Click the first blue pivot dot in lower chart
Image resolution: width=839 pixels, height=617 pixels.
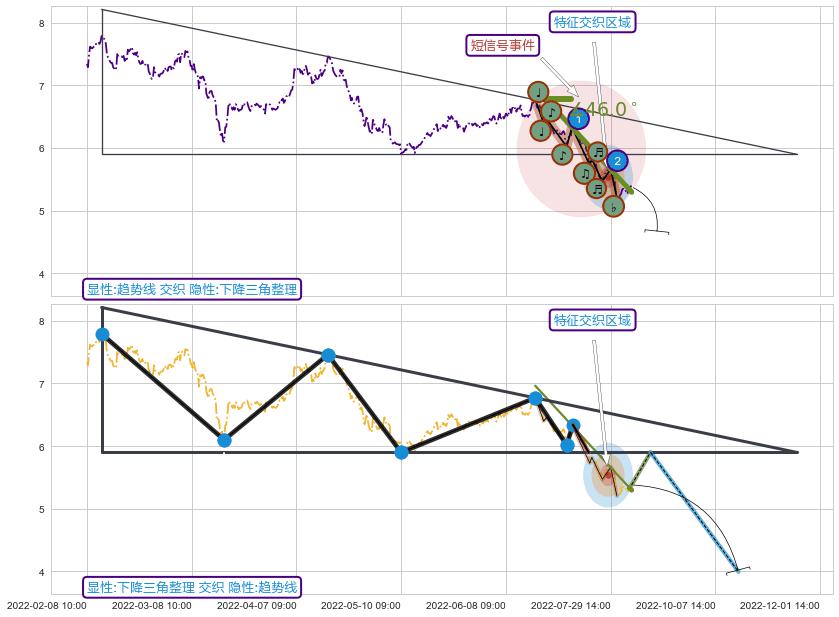(102, 334)
